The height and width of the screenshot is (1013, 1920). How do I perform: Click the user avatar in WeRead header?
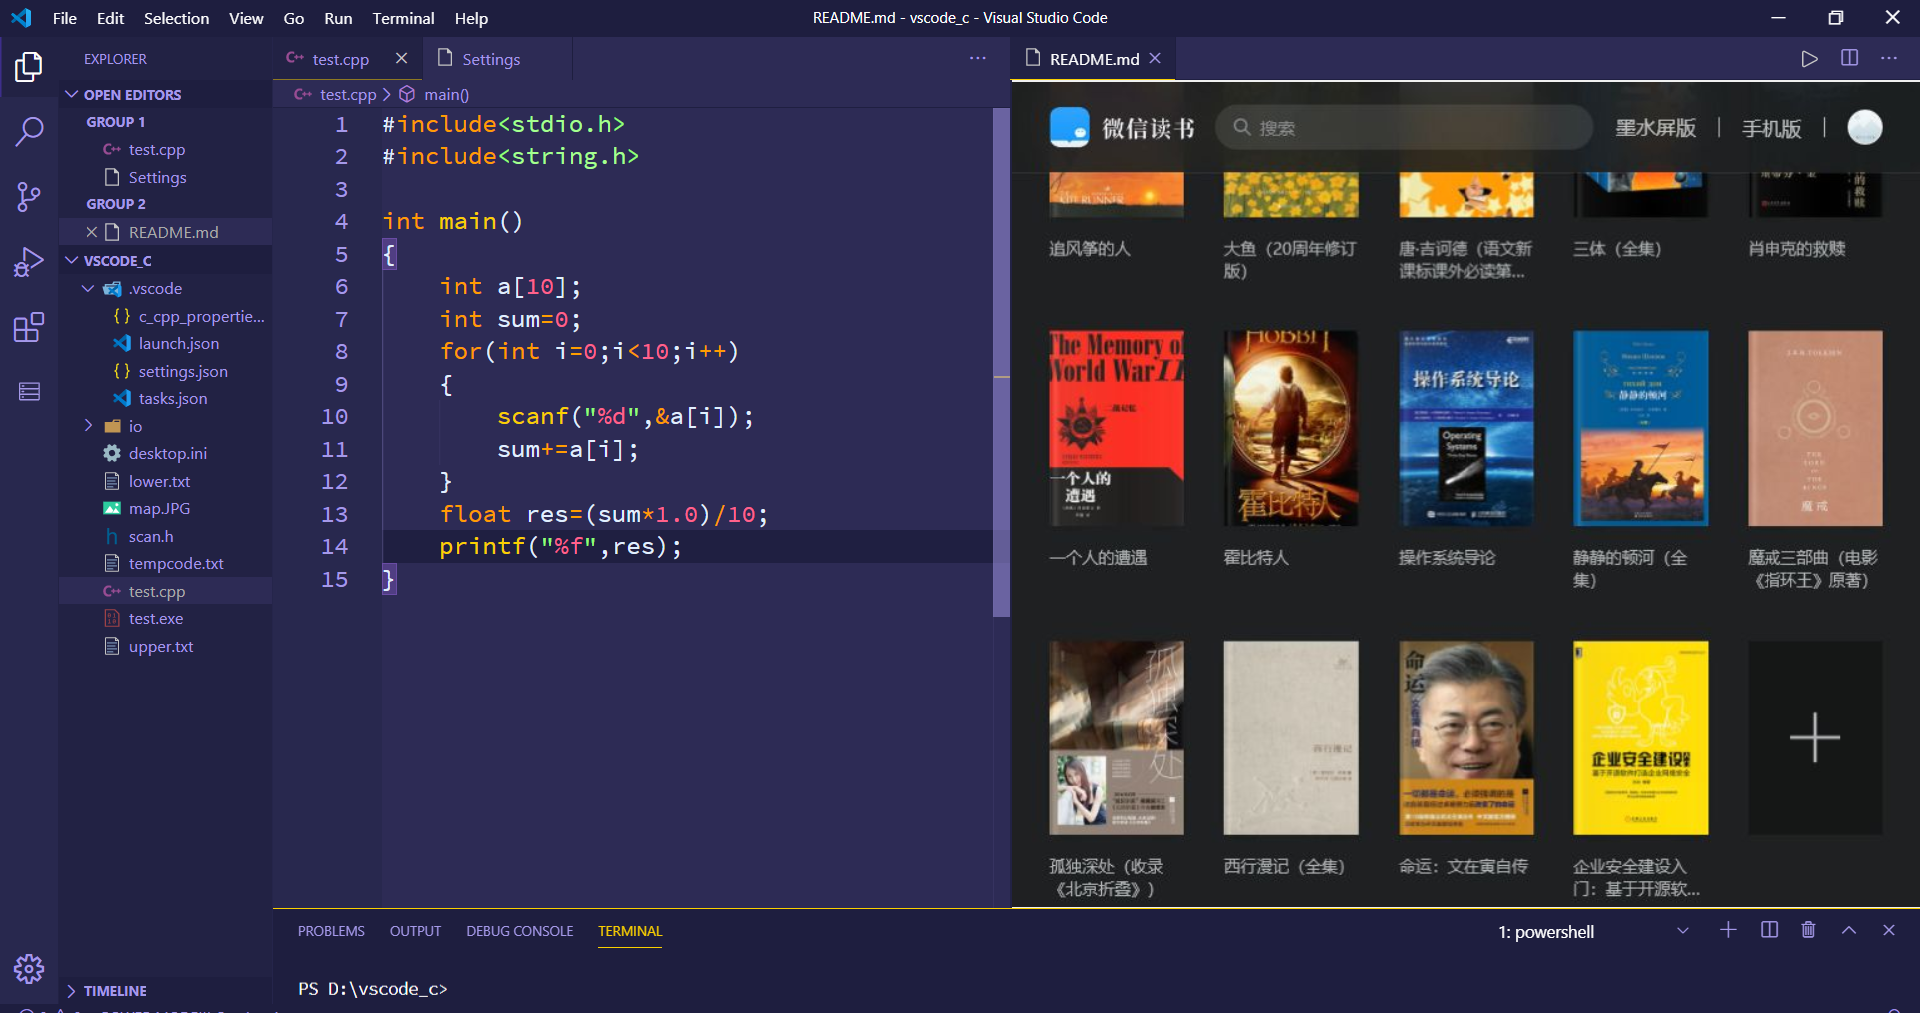tap(1864, 127)
